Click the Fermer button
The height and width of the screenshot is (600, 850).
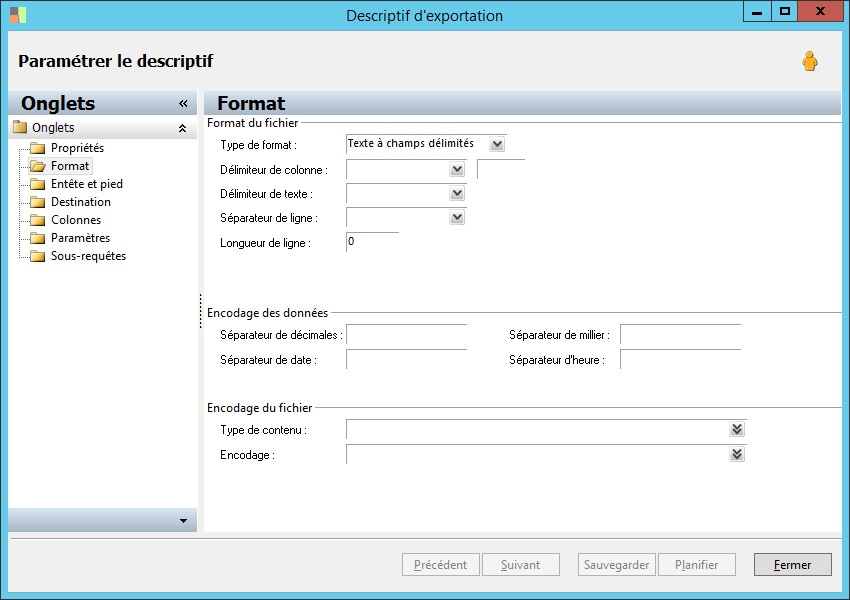tap(793, 565)
